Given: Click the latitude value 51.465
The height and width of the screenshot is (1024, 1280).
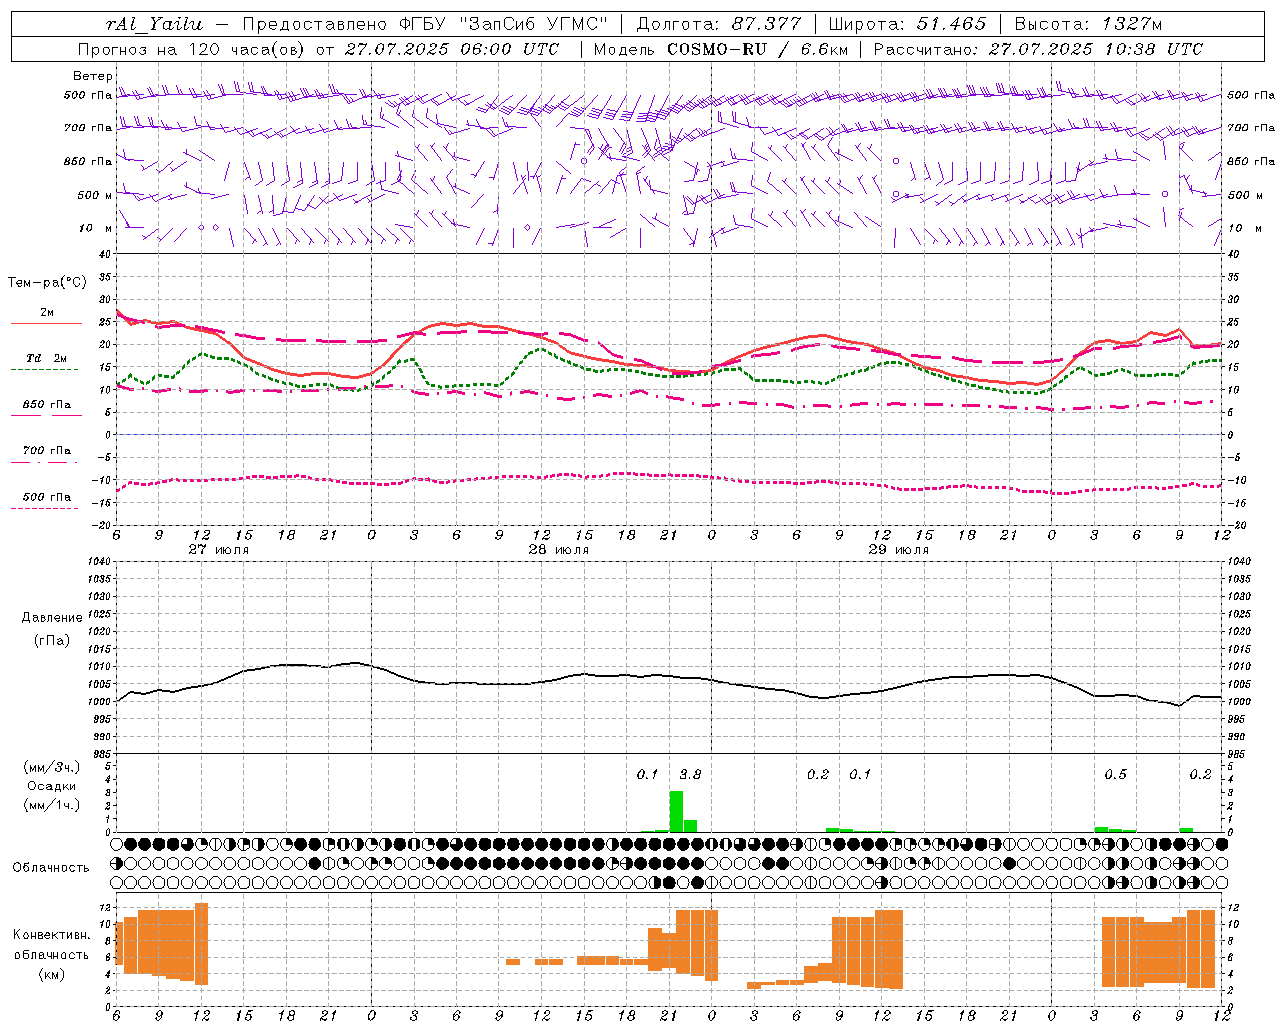Looking at the screenshot, I should pyautogui.click(x=952, y=24).
